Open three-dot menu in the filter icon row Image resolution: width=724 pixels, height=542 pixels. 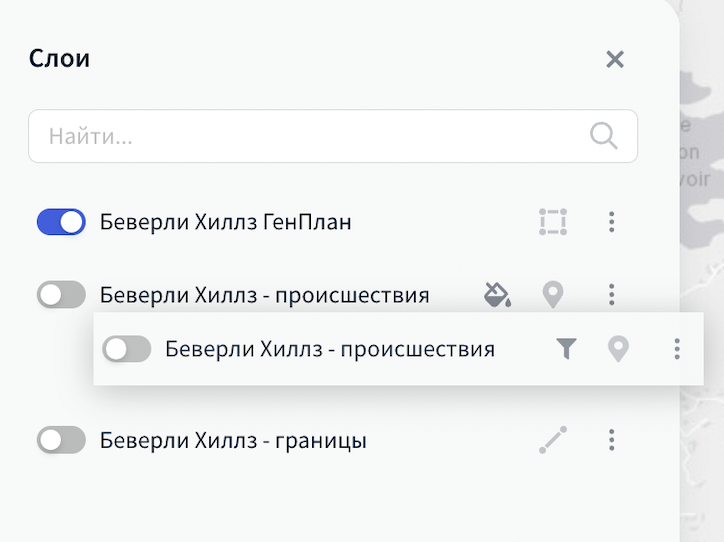(x=677, y=349)
